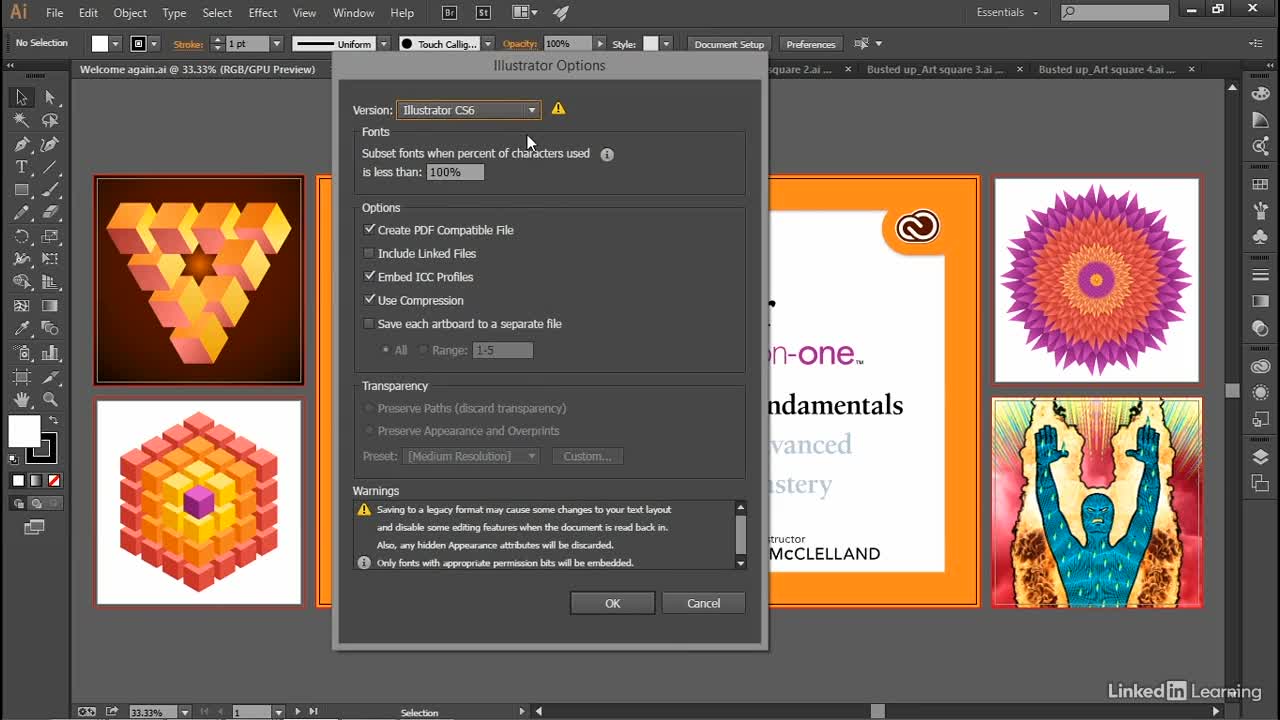
Task: Click the subset fonts percent field
Action: pos(455,172)
